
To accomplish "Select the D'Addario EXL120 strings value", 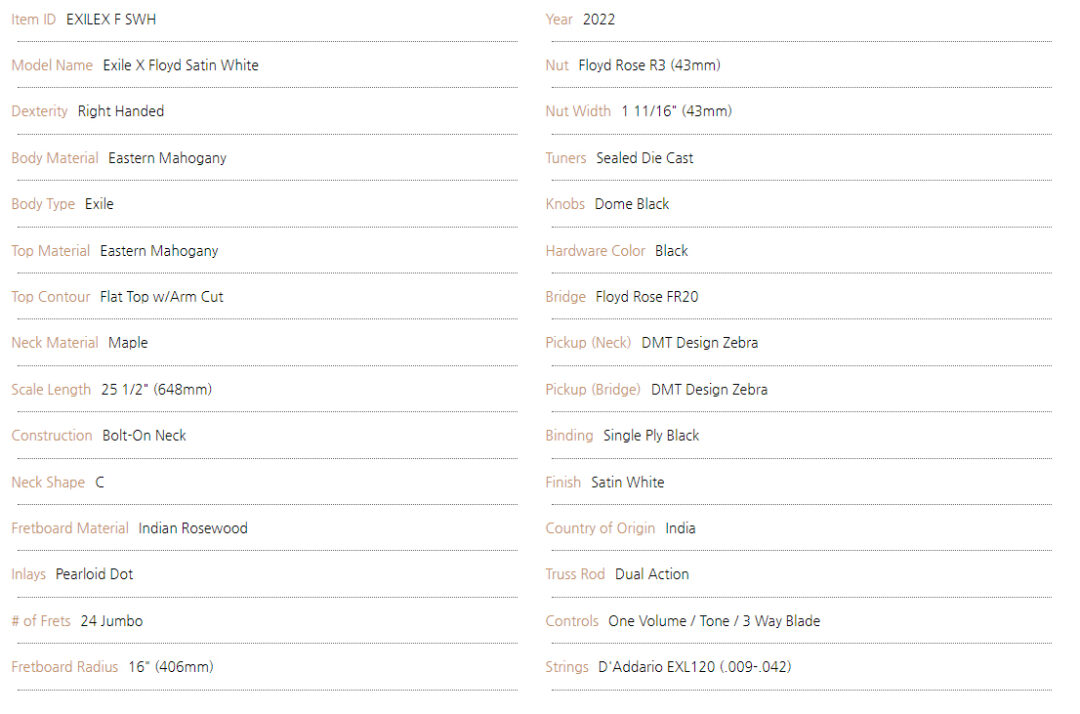I will click(x=695, y=667).
